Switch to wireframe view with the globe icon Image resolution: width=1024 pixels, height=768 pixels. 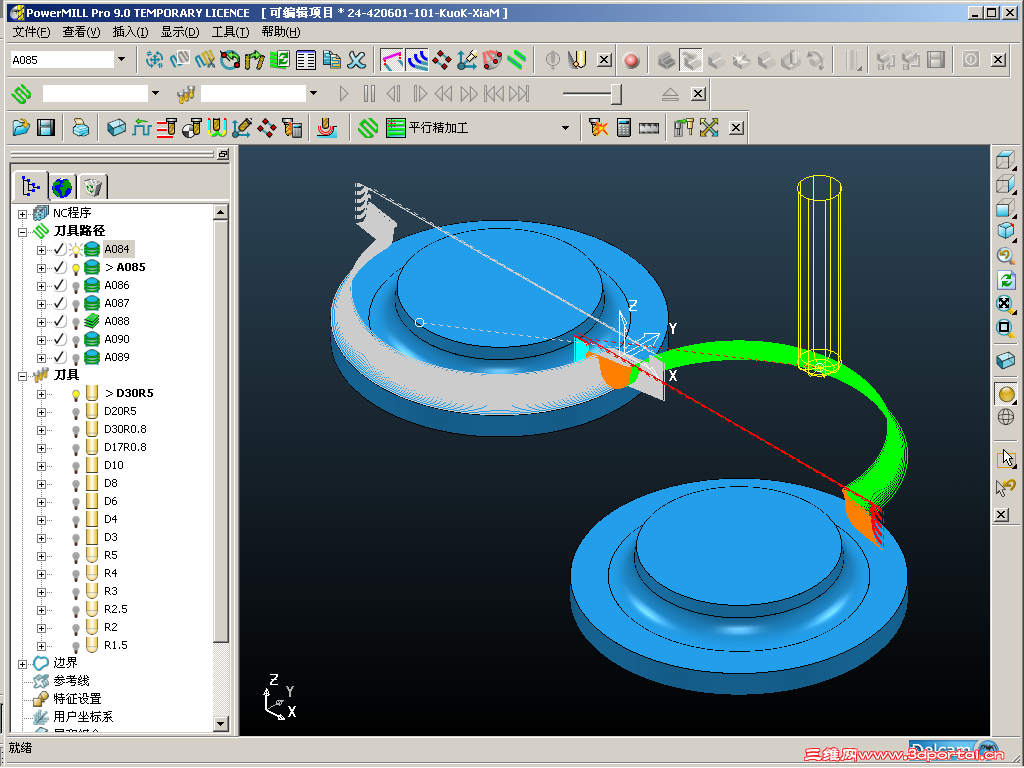tap(1006, 417)
